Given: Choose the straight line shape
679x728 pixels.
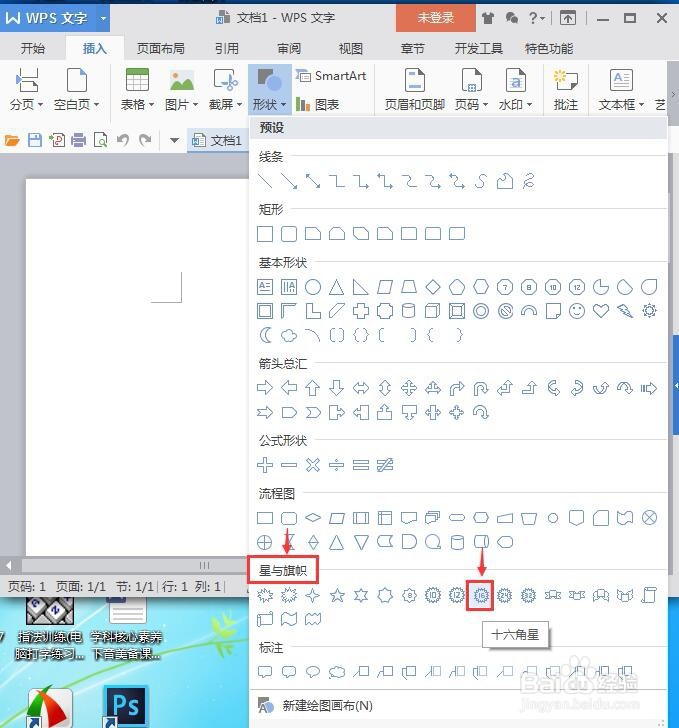Looking at the screenshot, I should pos(265,181).
